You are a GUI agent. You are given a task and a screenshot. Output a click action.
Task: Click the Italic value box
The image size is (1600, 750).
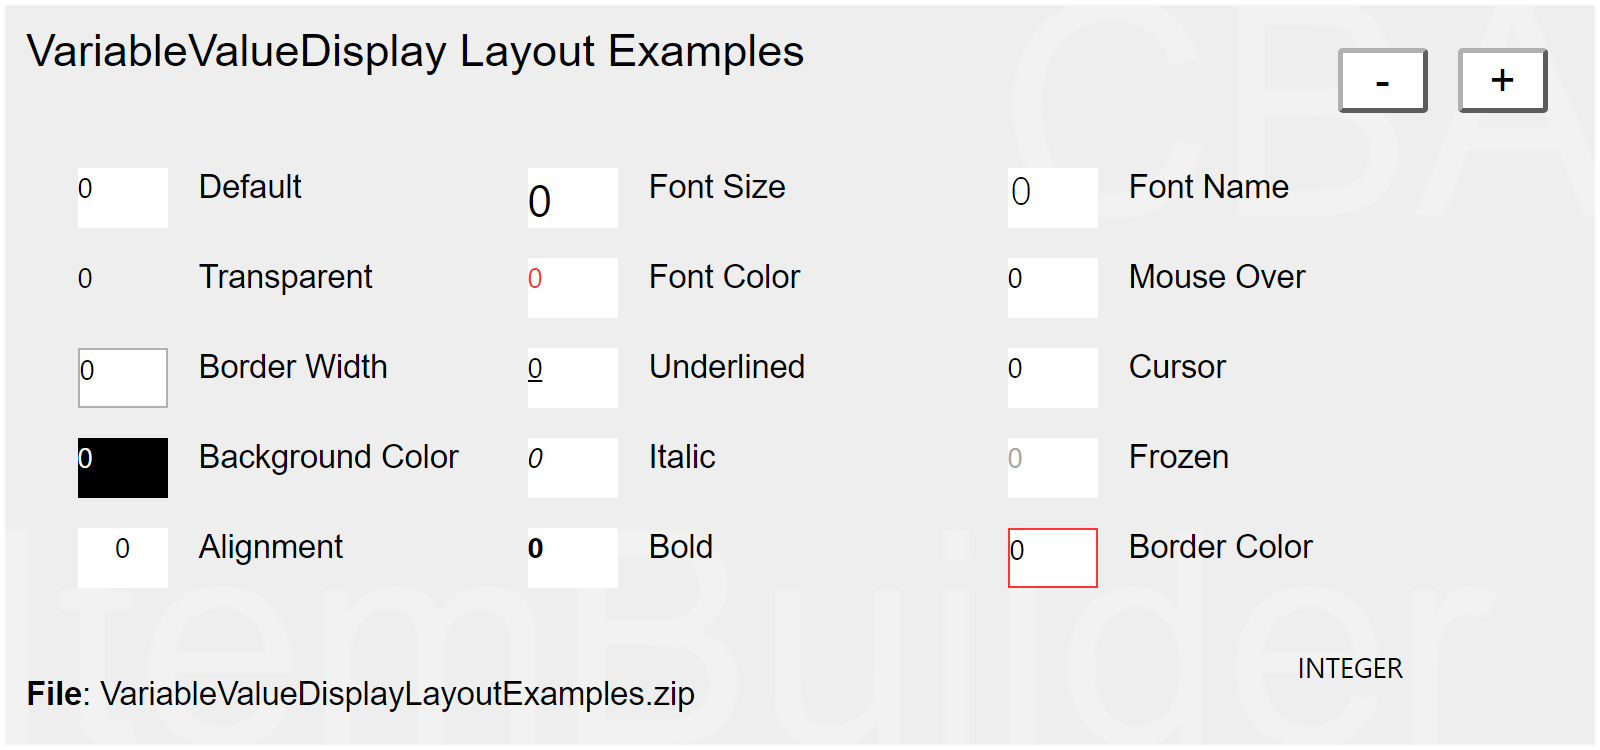pos(572,467)
